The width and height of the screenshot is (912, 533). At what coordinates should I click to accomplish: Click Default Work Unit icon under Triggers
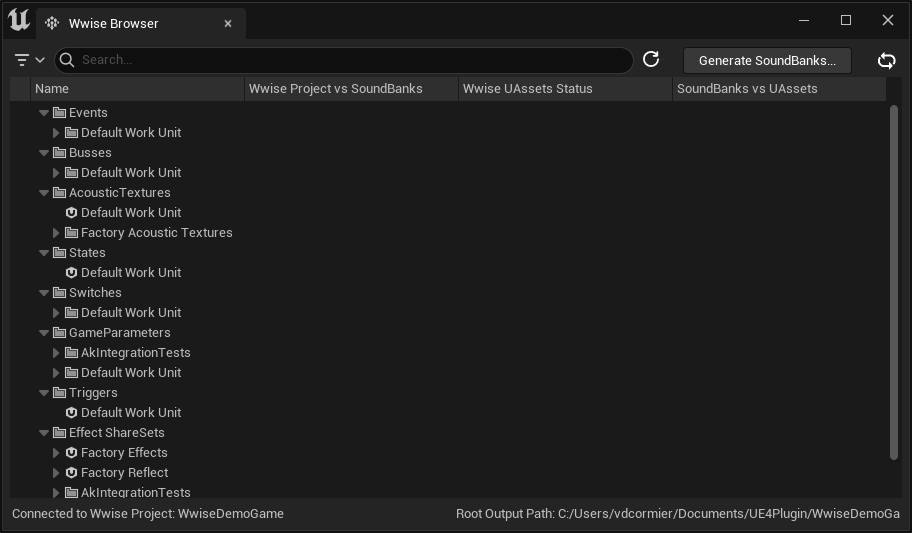pyautogui.click(x=71, y=413)
